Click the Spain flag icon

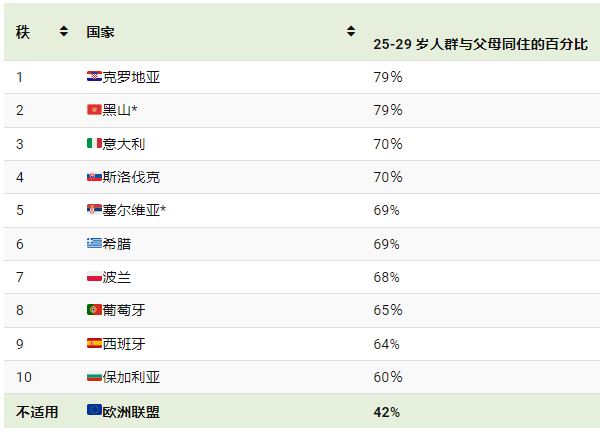94,343
